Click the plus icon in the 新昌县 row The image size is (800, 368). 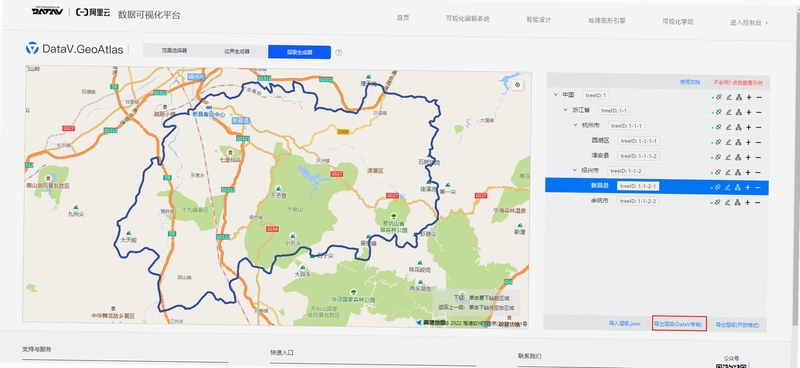[x=748, y=187]
